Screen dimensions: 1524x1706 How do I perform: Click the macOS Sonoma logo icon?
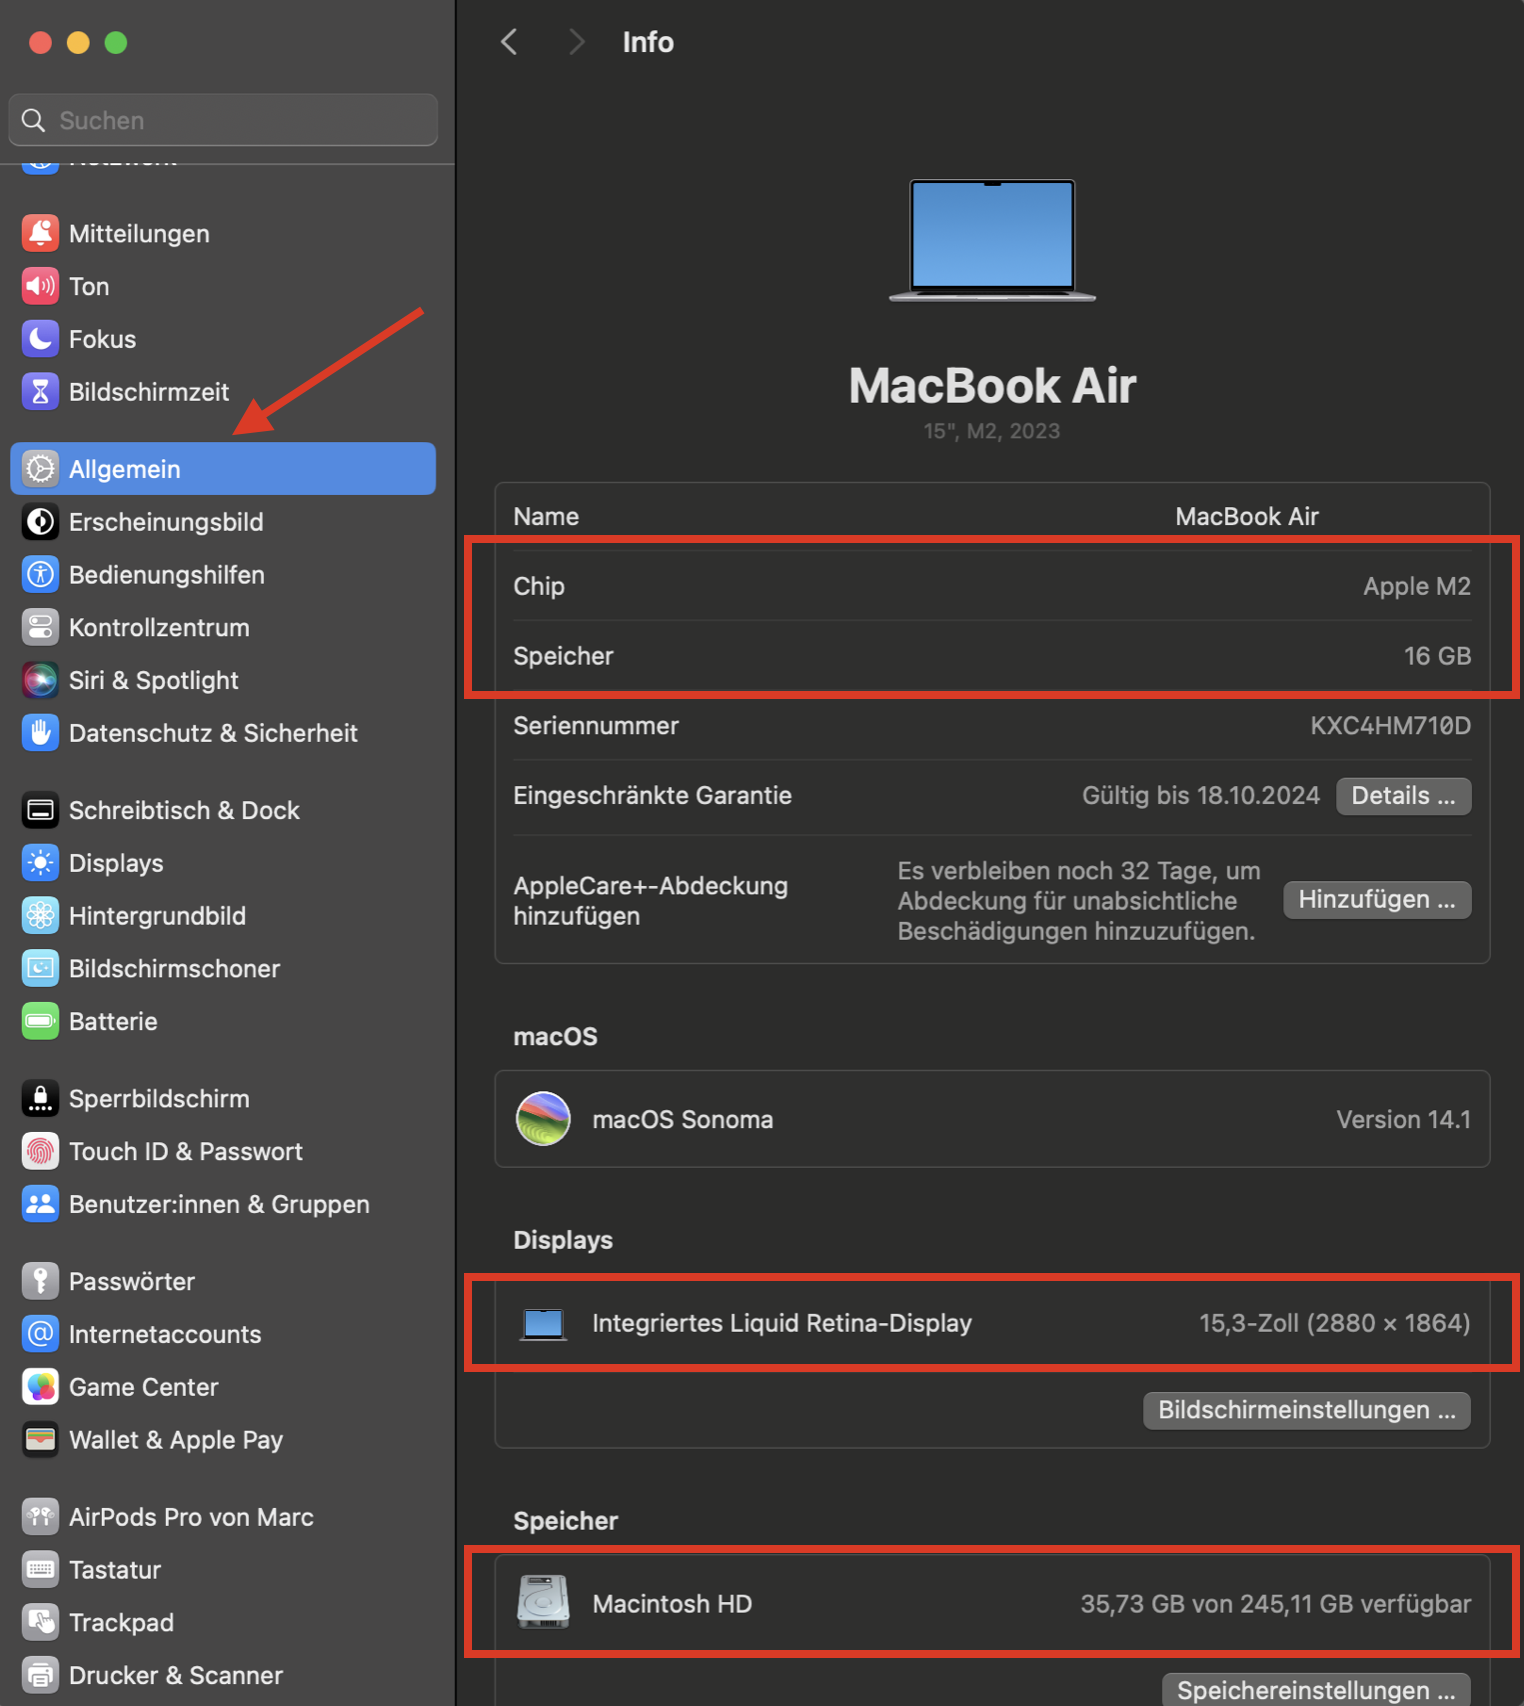543,1118
